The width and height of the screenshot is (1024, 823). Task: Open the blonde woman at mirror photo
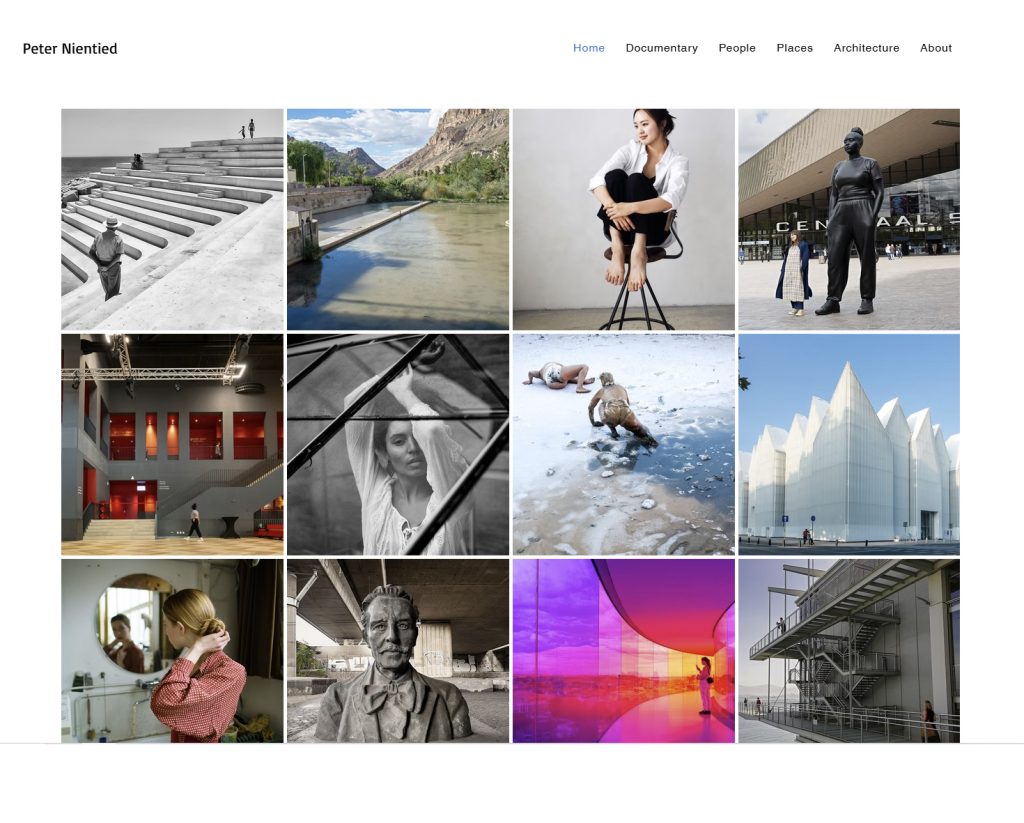(x=172, y=651)
